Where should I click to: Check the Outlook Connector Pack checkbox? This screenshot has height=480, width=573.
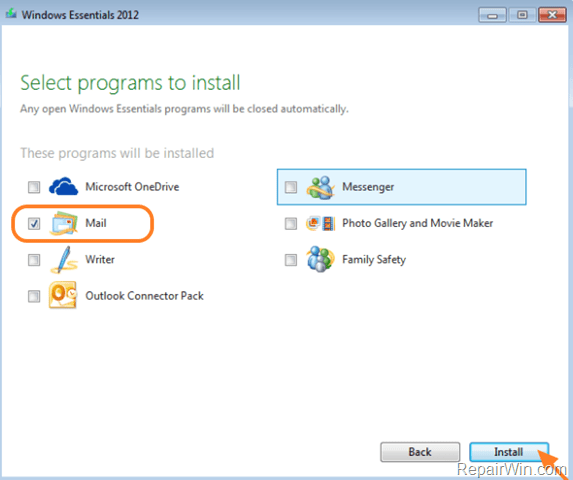(x=34, y=296)
